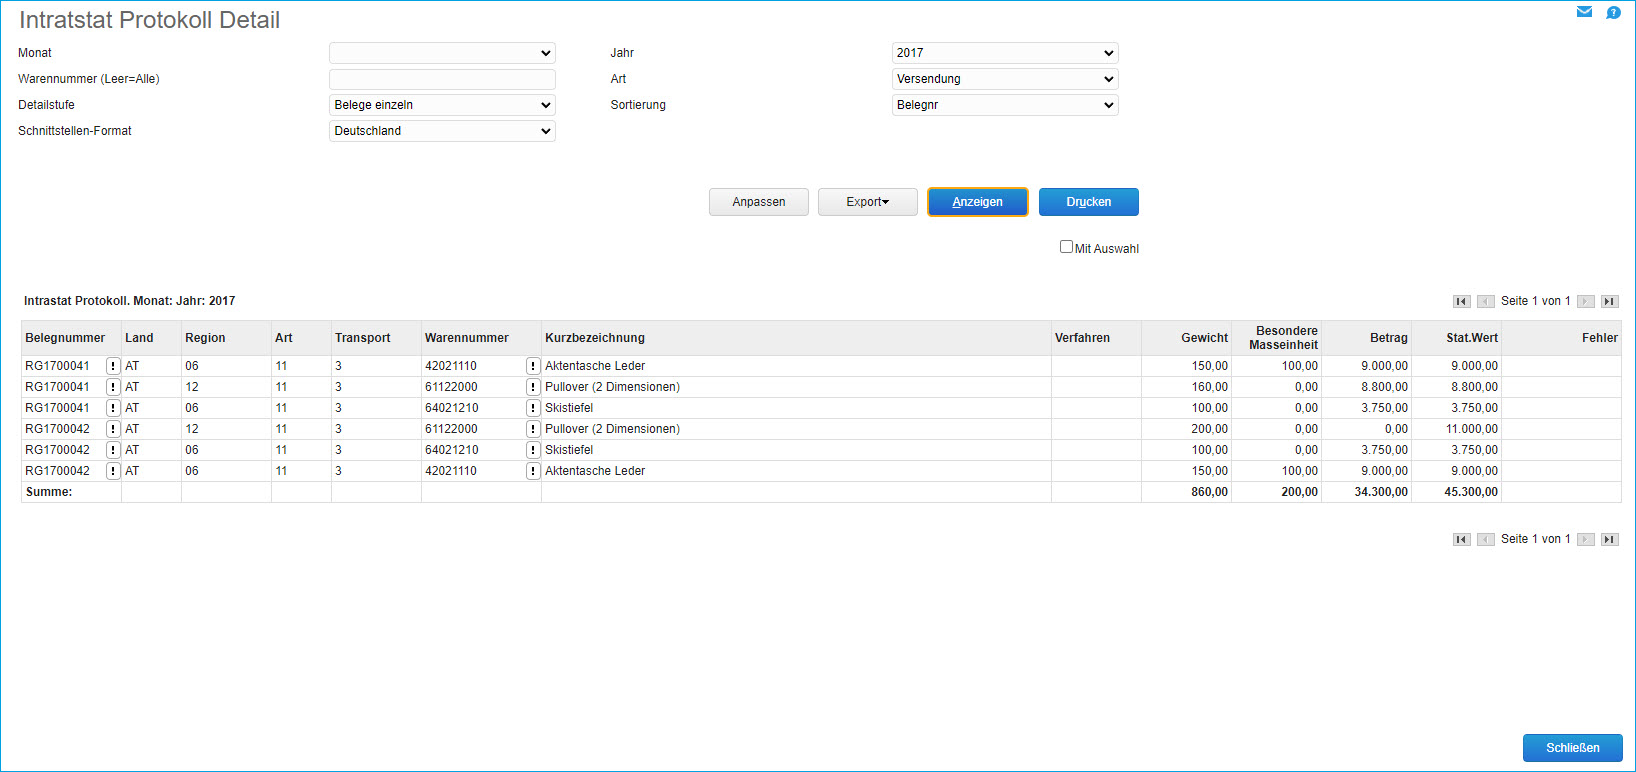Expand the Jahr dropdown showing 2017
This screenshot has width=1636, height=772.
1004,53
